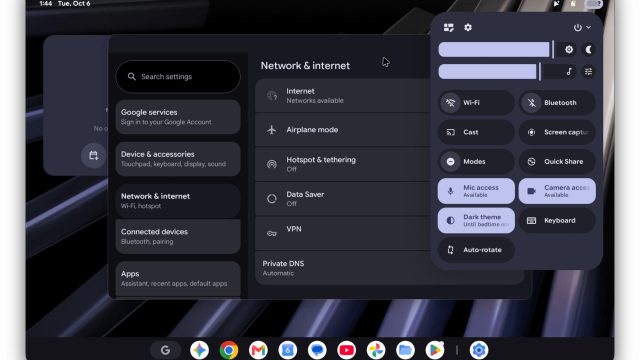Open Play Store from the taskbar
The width and height of the screenshot is (640, 360).
coord(435,350)
